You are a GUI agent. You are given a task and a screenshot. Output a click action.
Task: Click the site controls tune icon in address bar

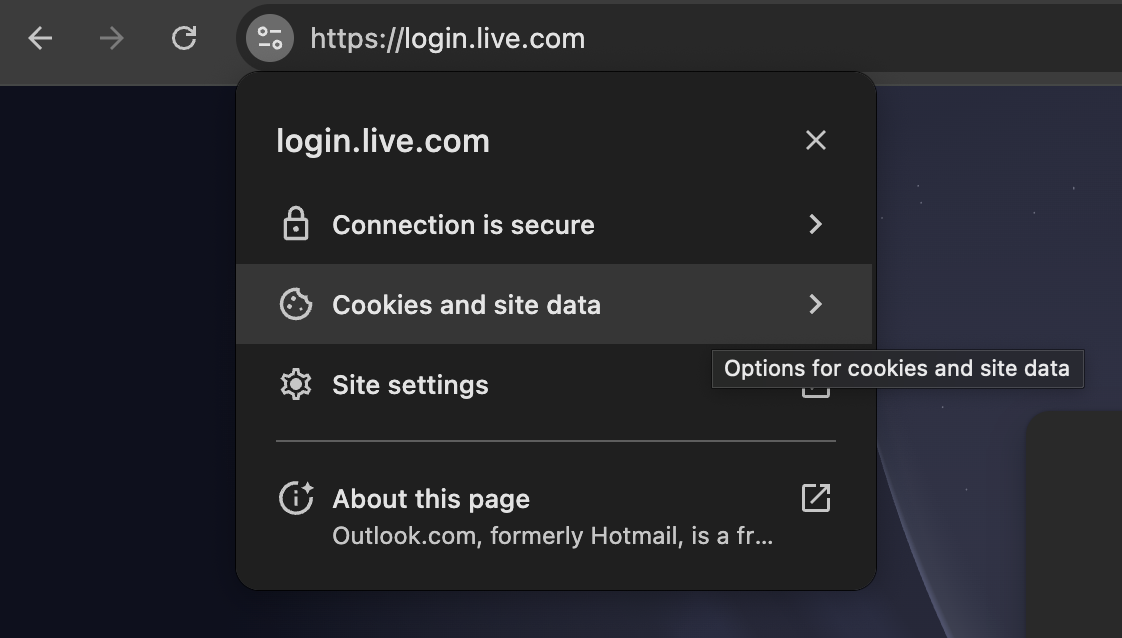(268, 38)
